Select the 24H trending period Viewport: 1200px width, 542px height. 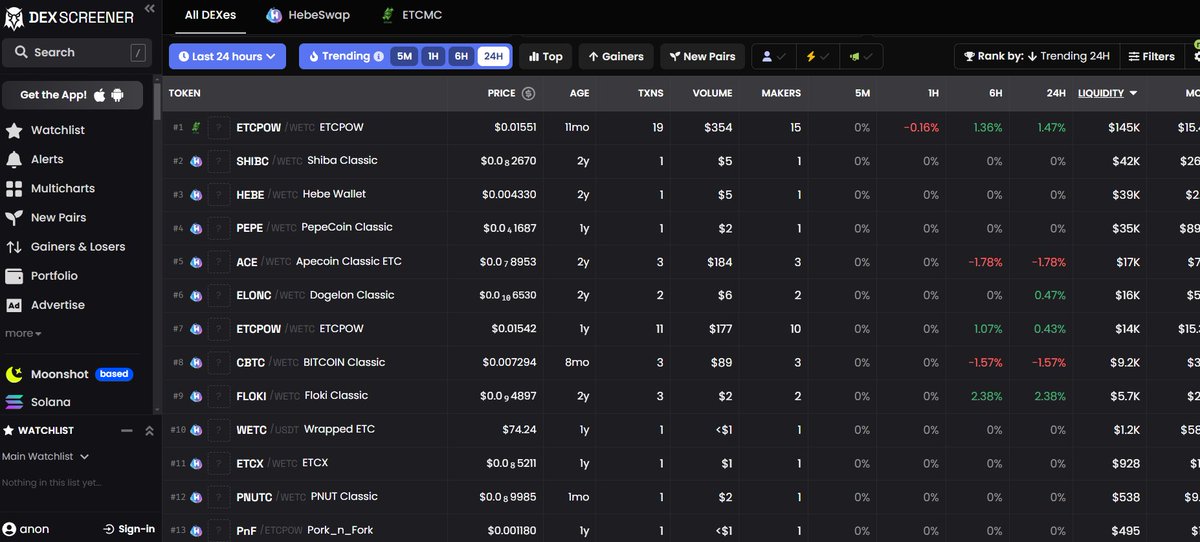click(493, 57)
